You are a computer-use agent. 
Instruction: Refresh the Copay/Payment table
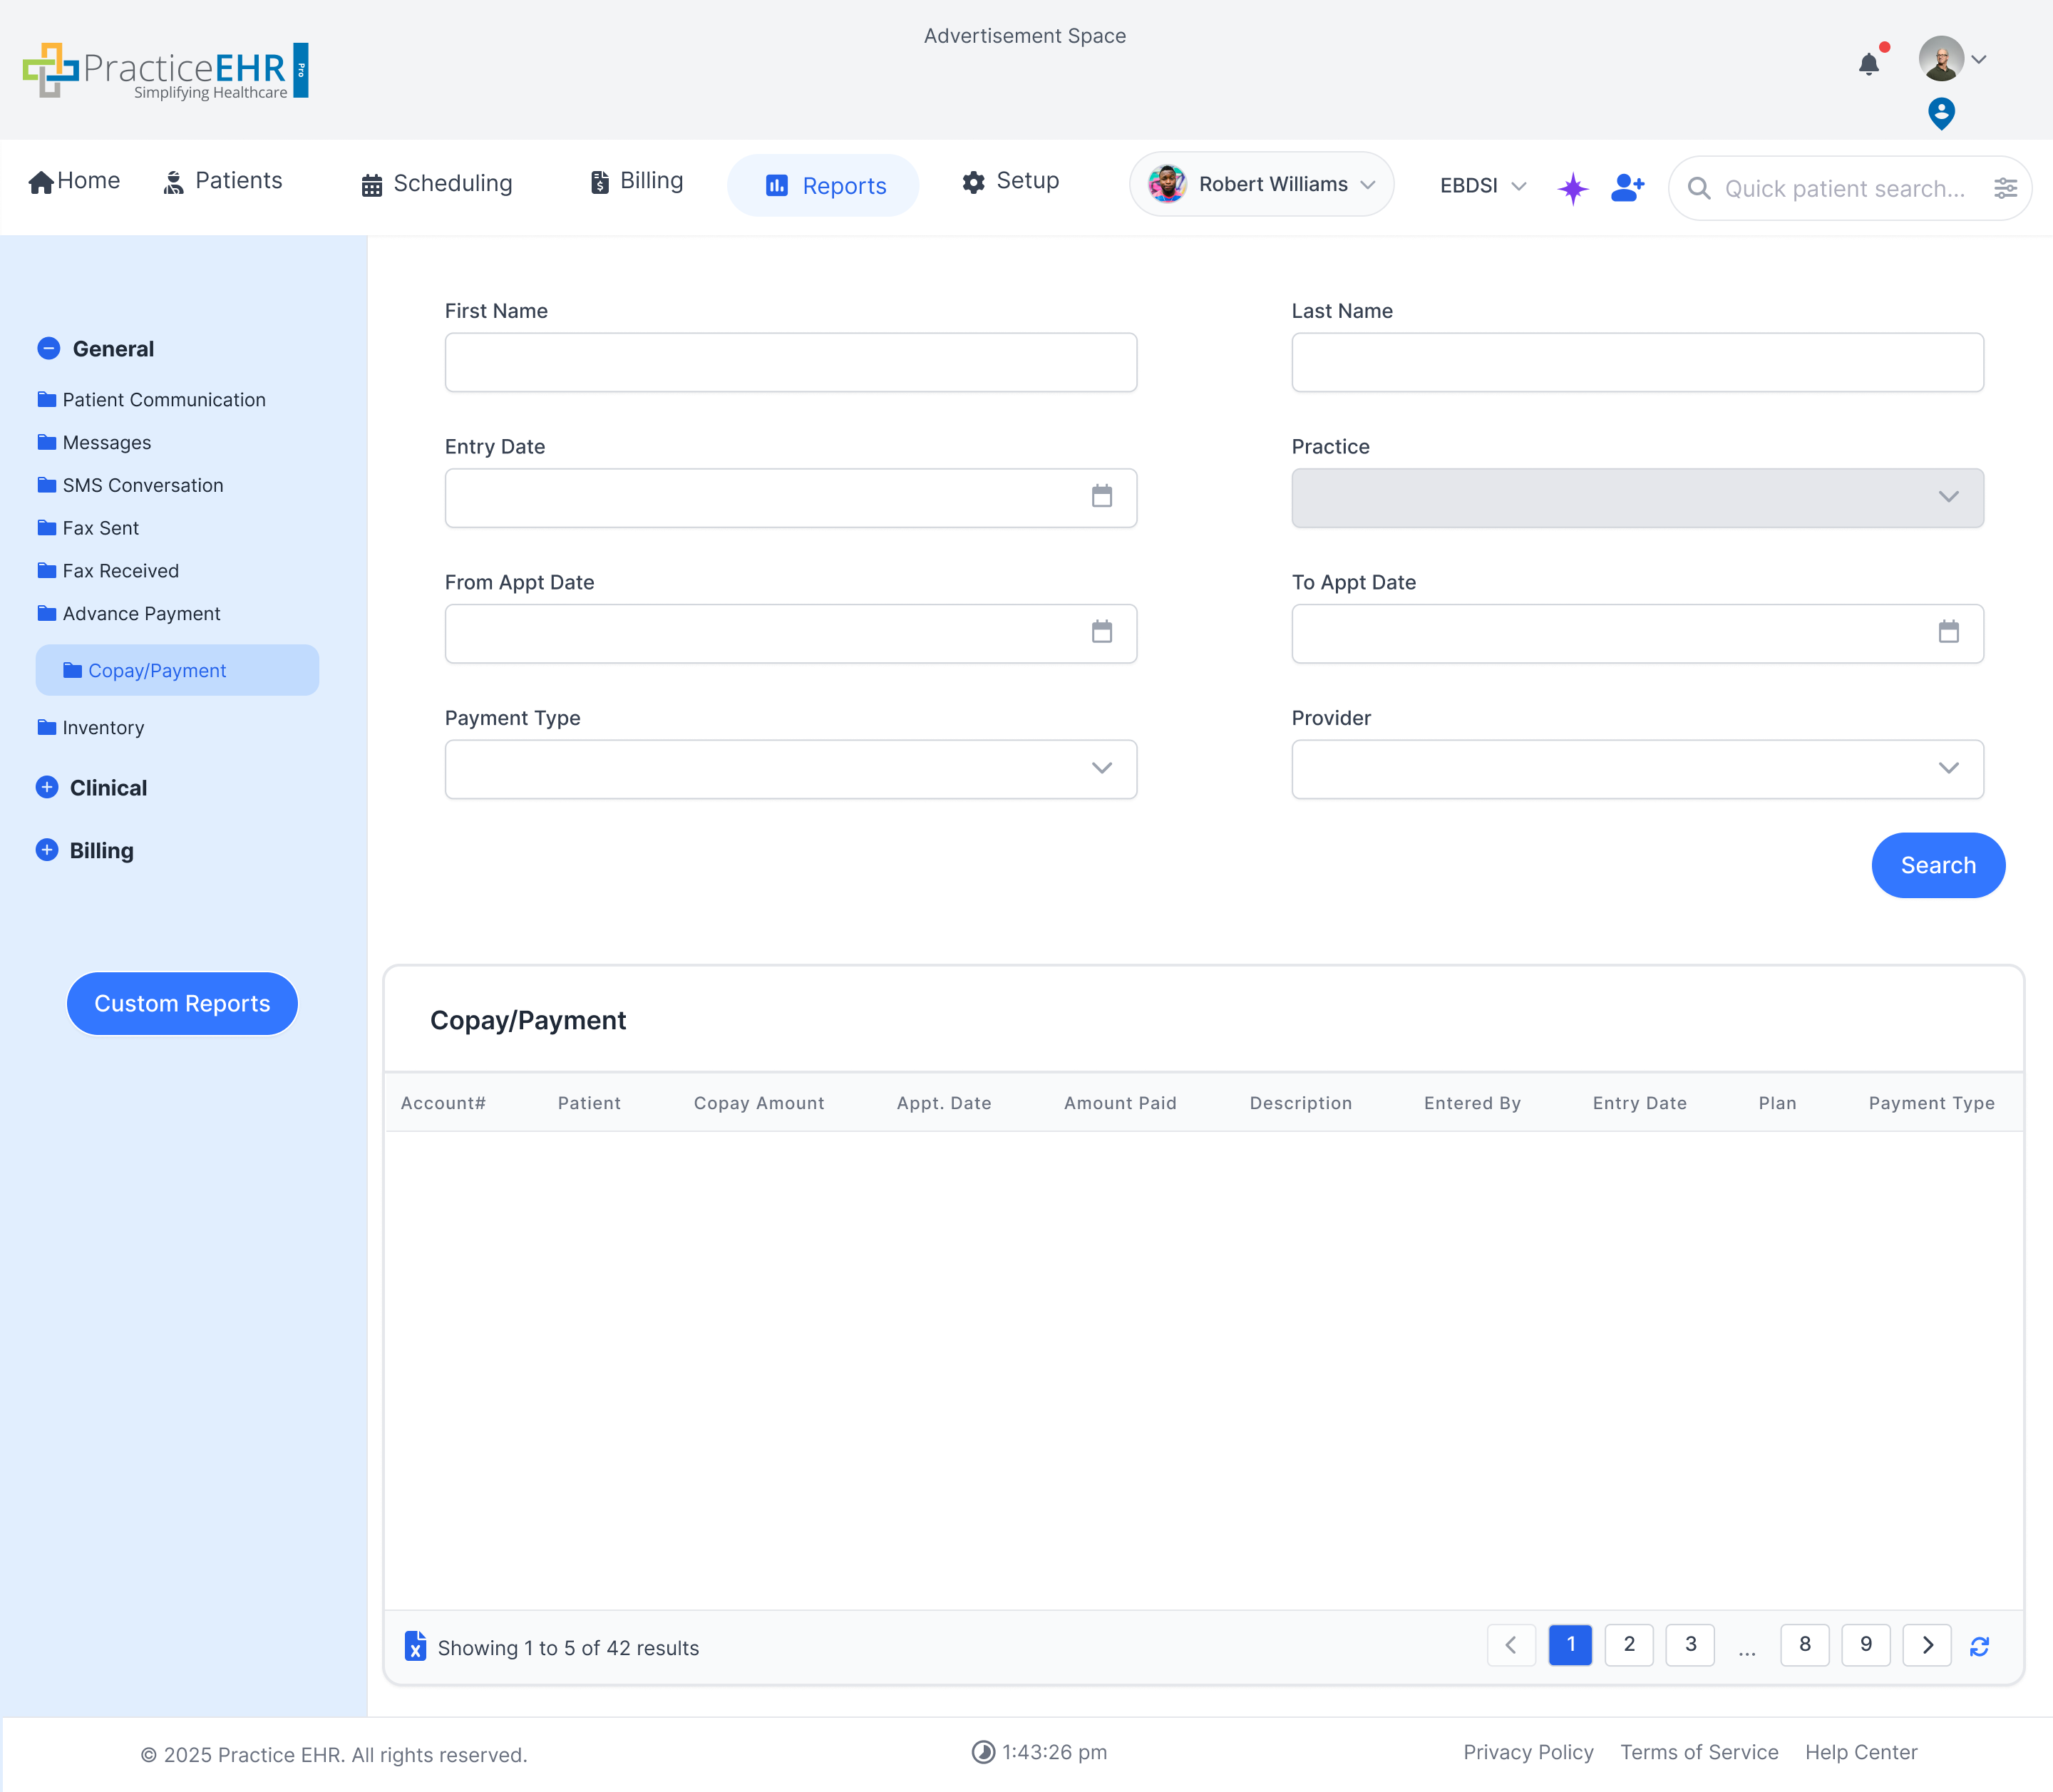pyautogui.click(x=1979, y=1646)
